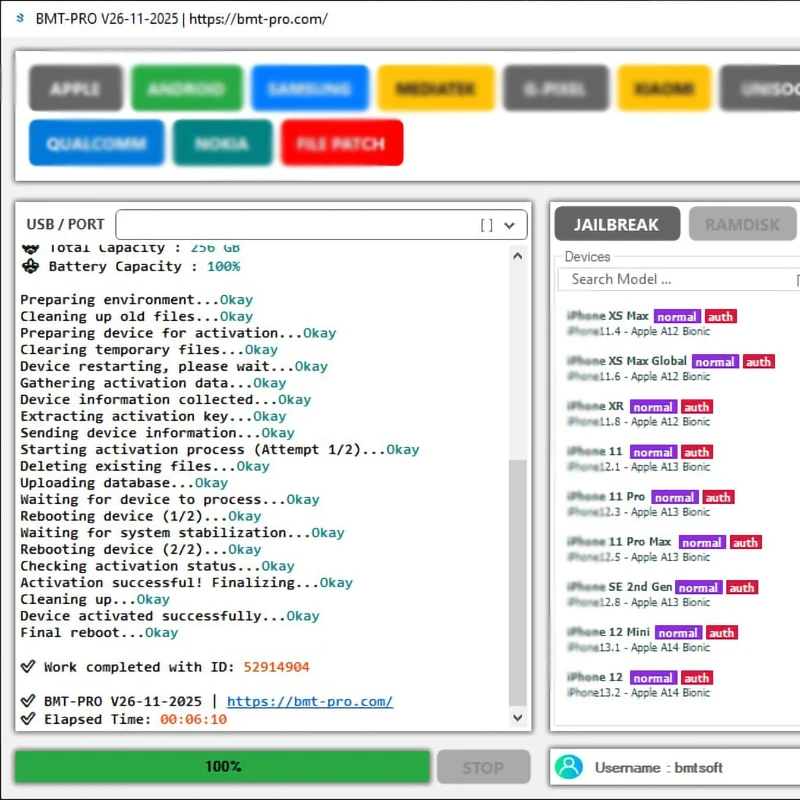Click checkmark icon beside Elapsed Time
Image resolution: width=800 pixels, height=800 pixels.
click(28, 719)
